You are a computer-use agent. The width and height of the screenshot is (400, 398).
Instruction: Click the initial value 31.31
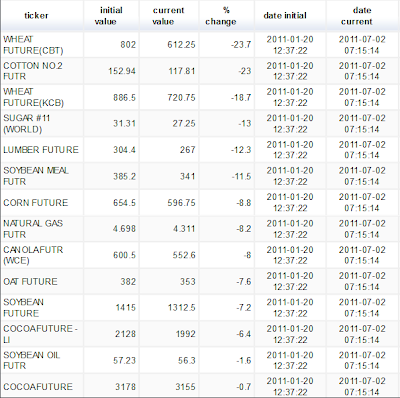point(124,123)
